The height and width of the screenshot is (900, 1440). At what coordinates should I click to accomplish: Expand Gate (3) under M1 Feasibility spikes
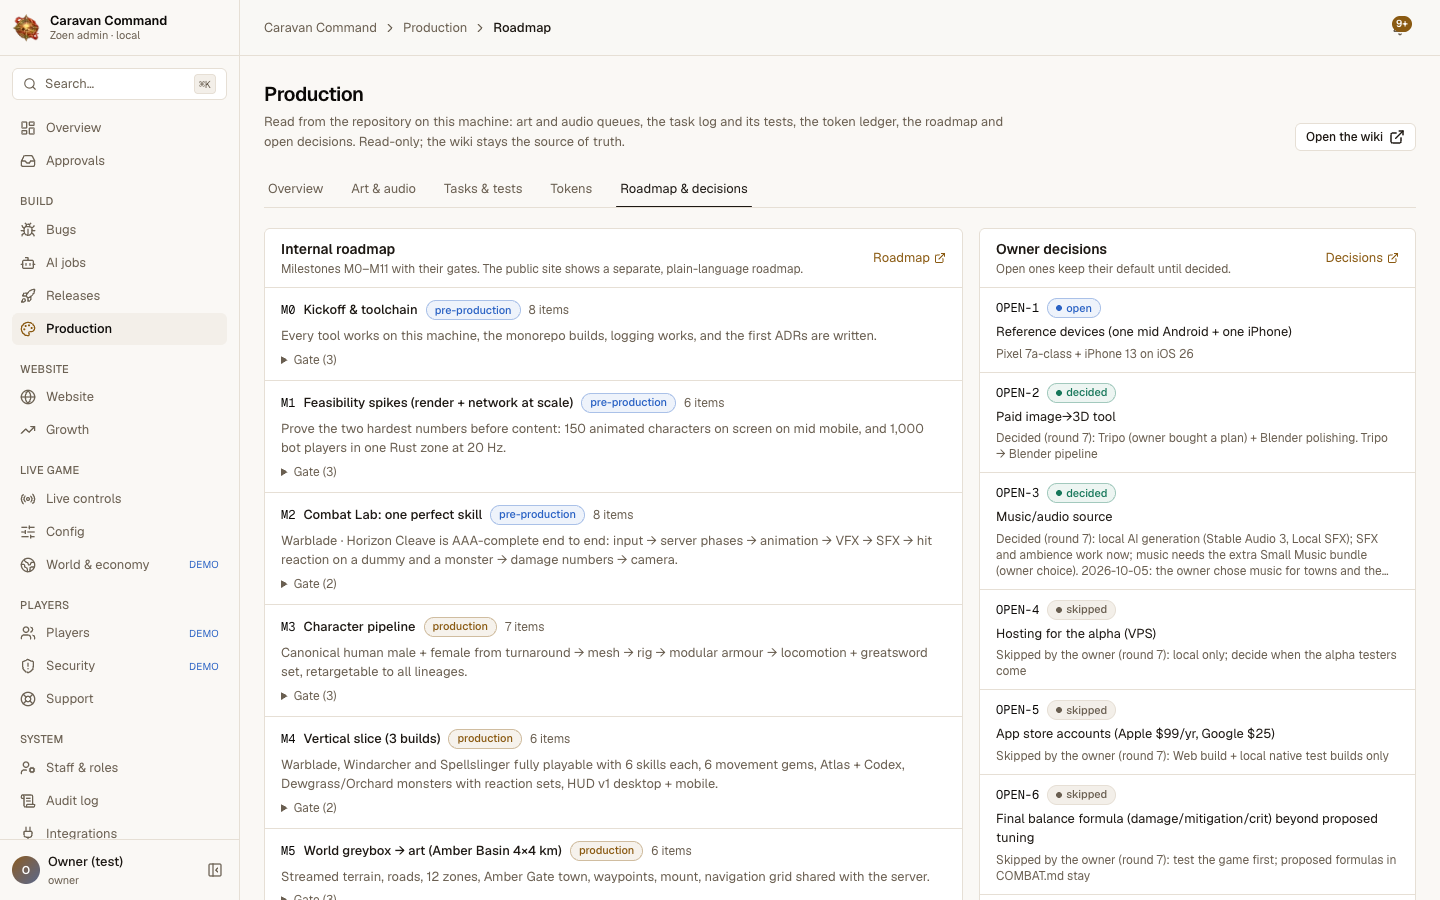coord(309,472)
